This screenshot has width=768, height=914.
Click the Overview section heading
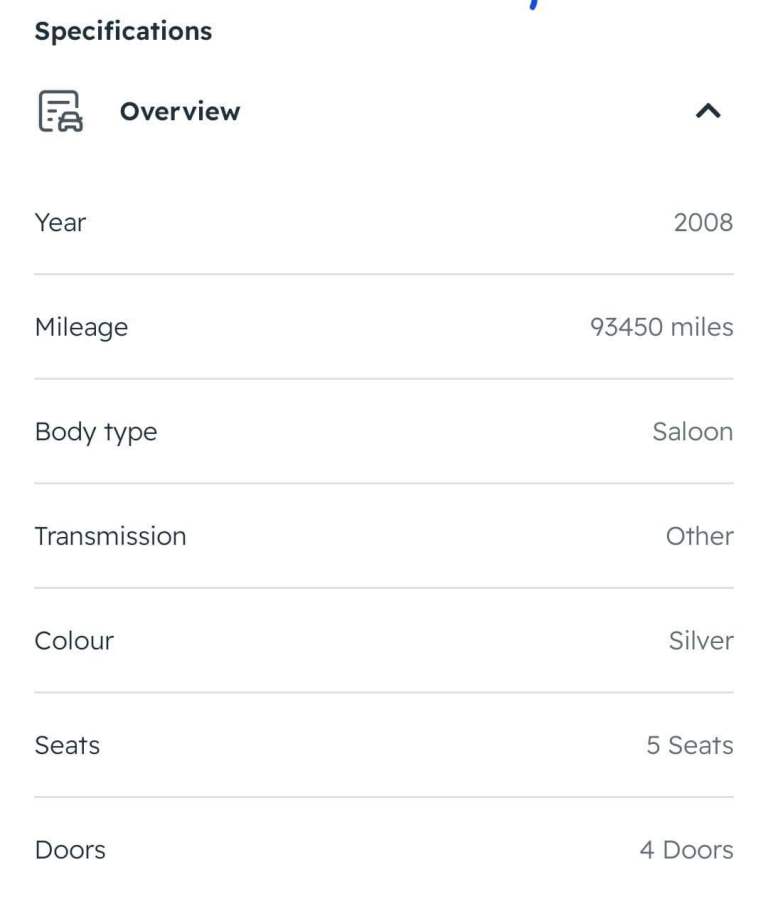(180, 111)
